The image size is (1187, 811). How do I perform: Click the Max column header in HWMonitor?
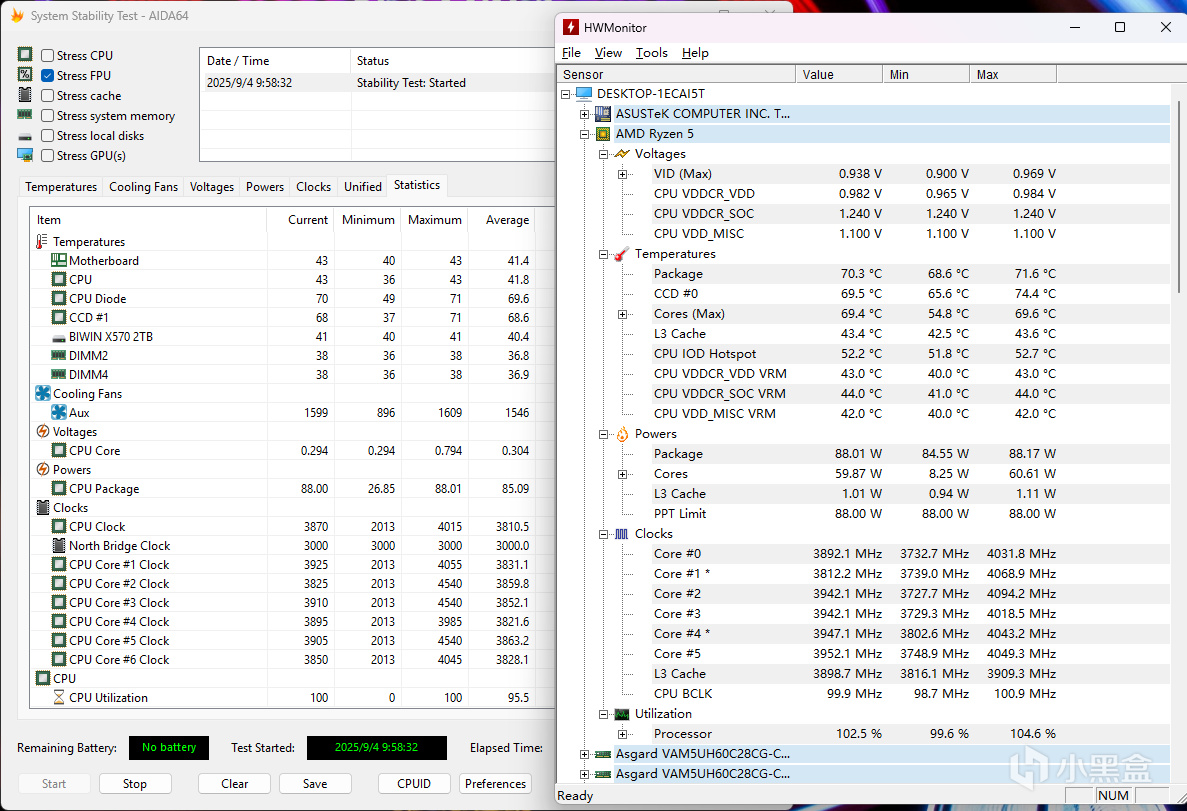click(x=1013, y=74)
